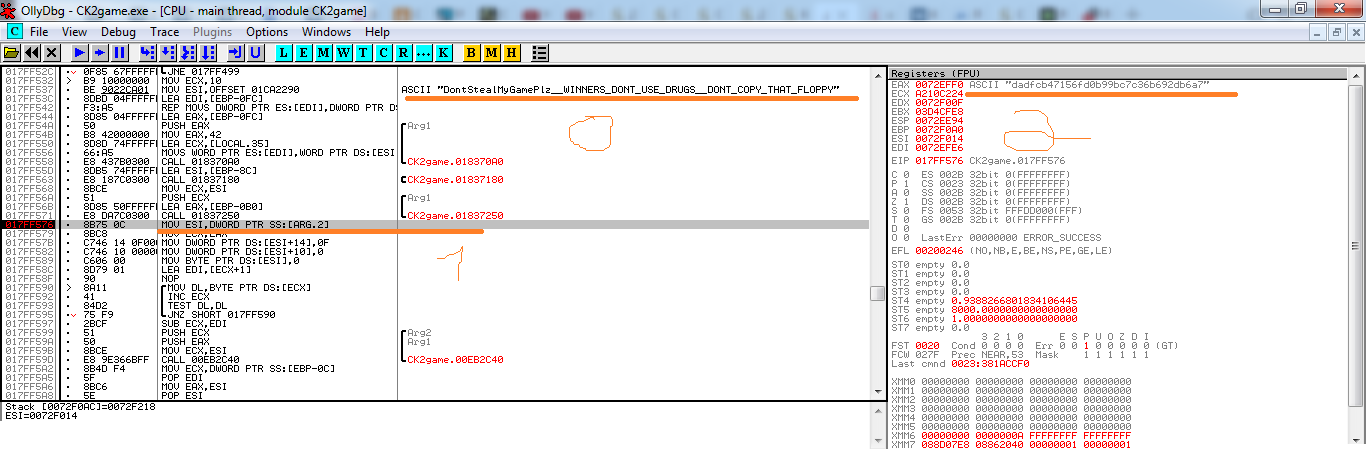Image resolution: width=1370 pixels, height=451 pixels.
Task: Select the CK2game.01837180 comment
Action: (x=455, y=179)
